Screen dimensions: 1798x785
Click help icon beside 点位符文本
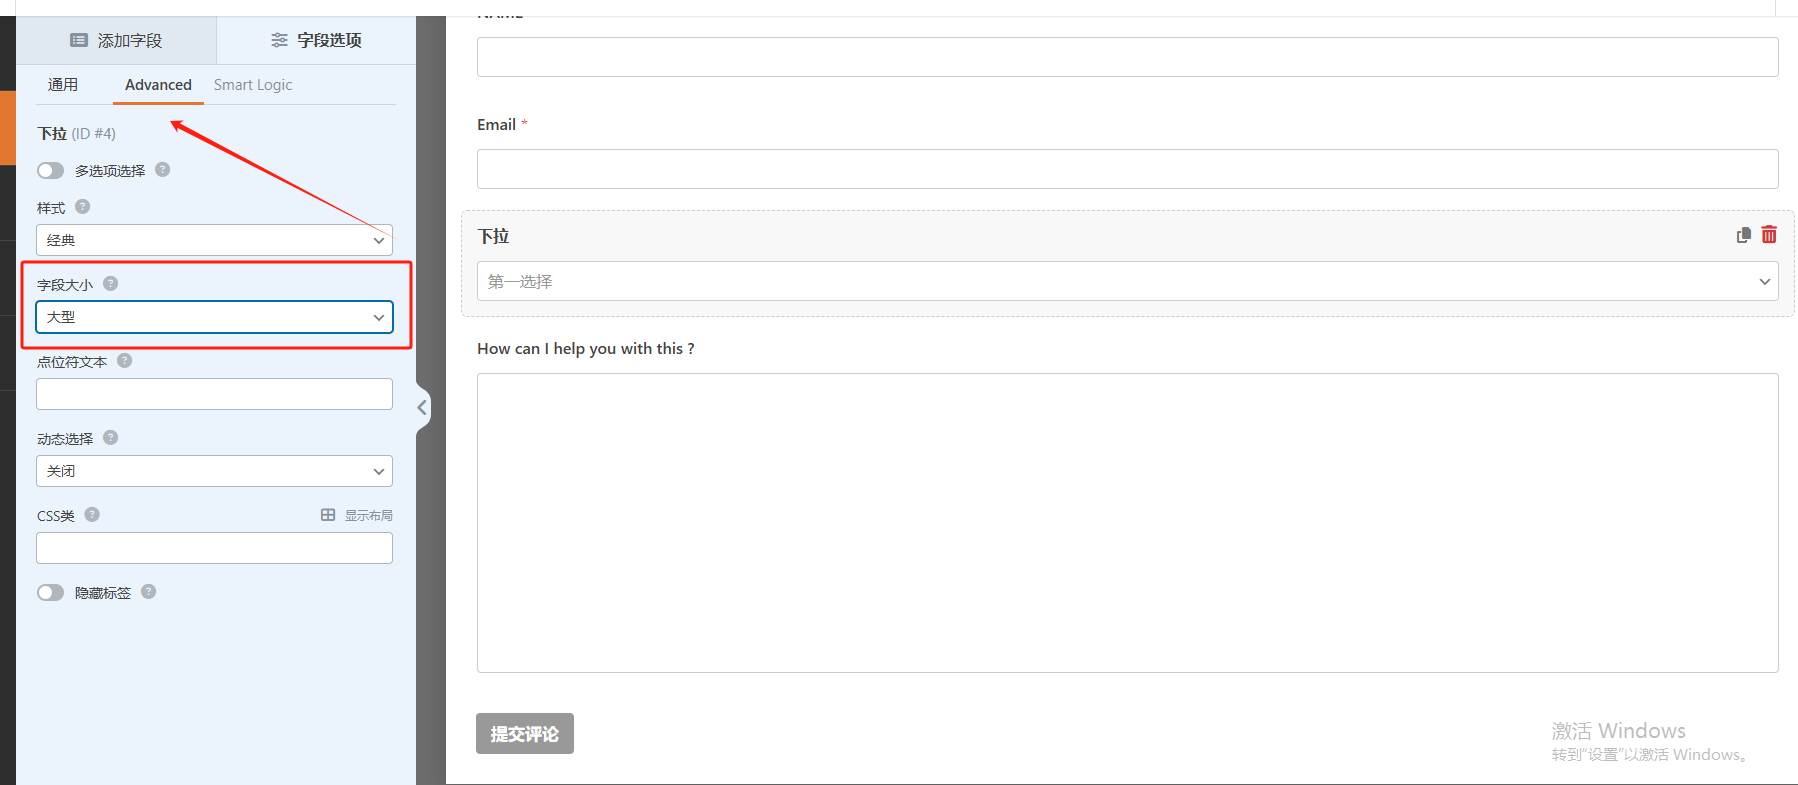(x=125, y=361)
